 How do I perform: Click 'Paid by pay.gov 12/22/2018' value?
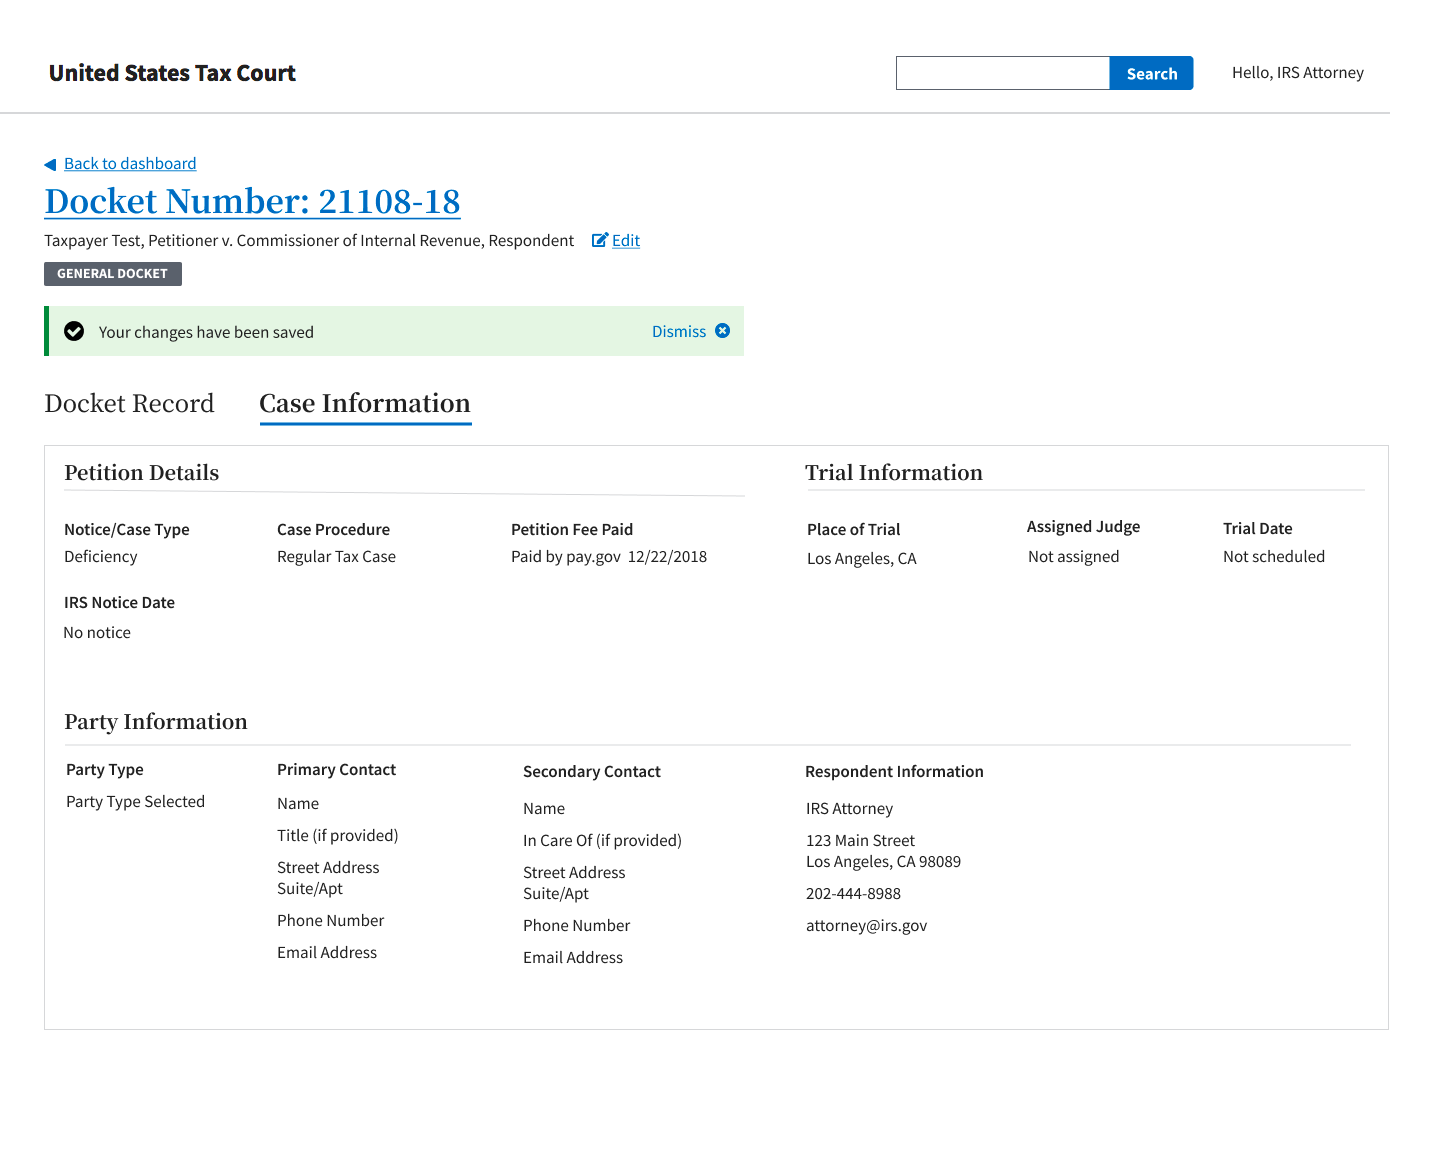click(609, 557)
